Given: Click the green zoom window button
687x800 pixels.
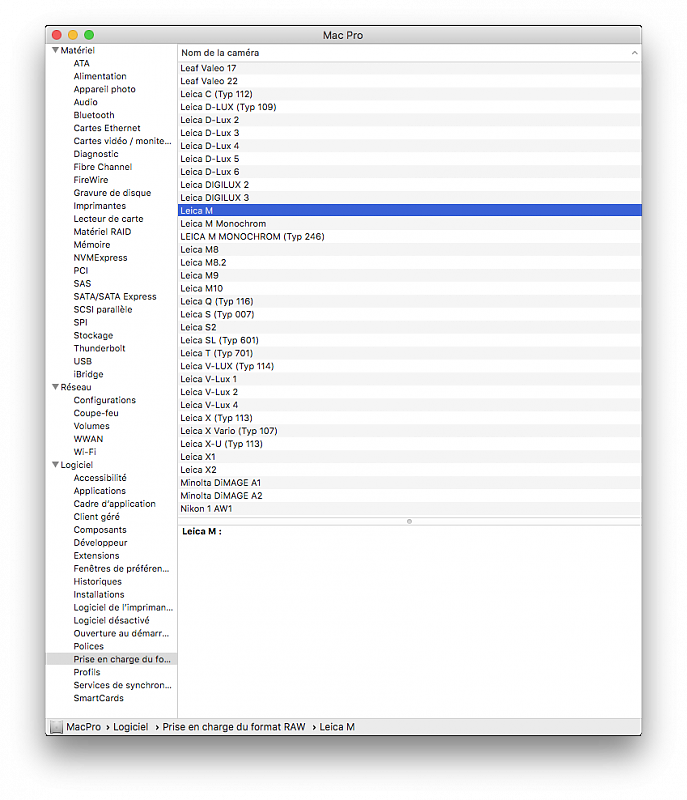Looking at the screenshot, I should pos(89,35).
